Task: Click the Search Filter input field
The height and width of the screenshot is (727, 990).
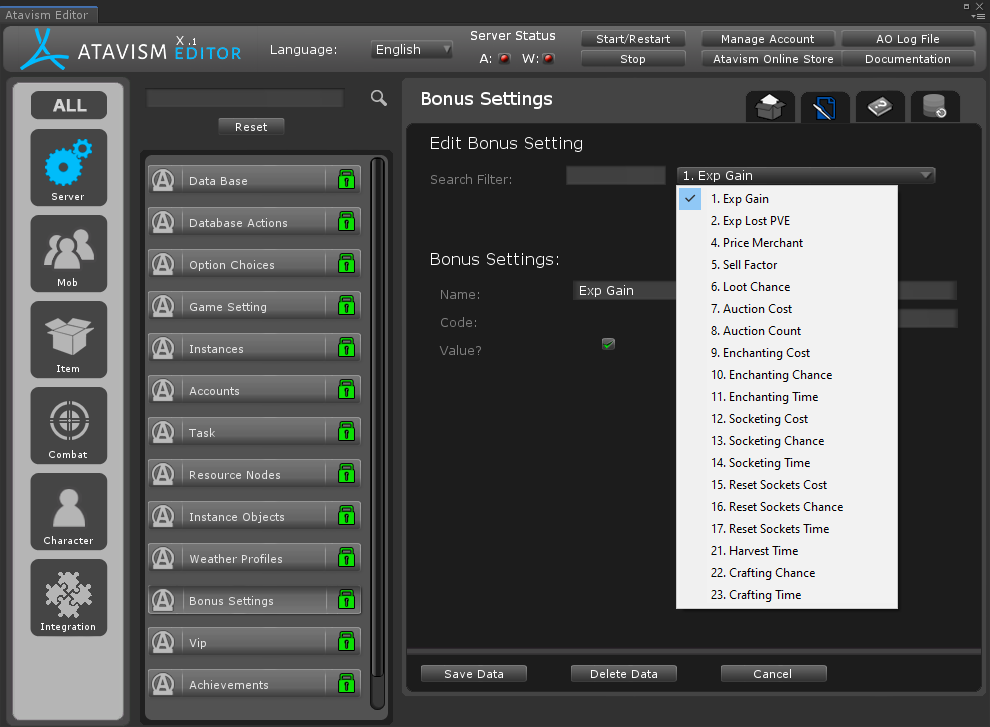Action: click(615, 176)
